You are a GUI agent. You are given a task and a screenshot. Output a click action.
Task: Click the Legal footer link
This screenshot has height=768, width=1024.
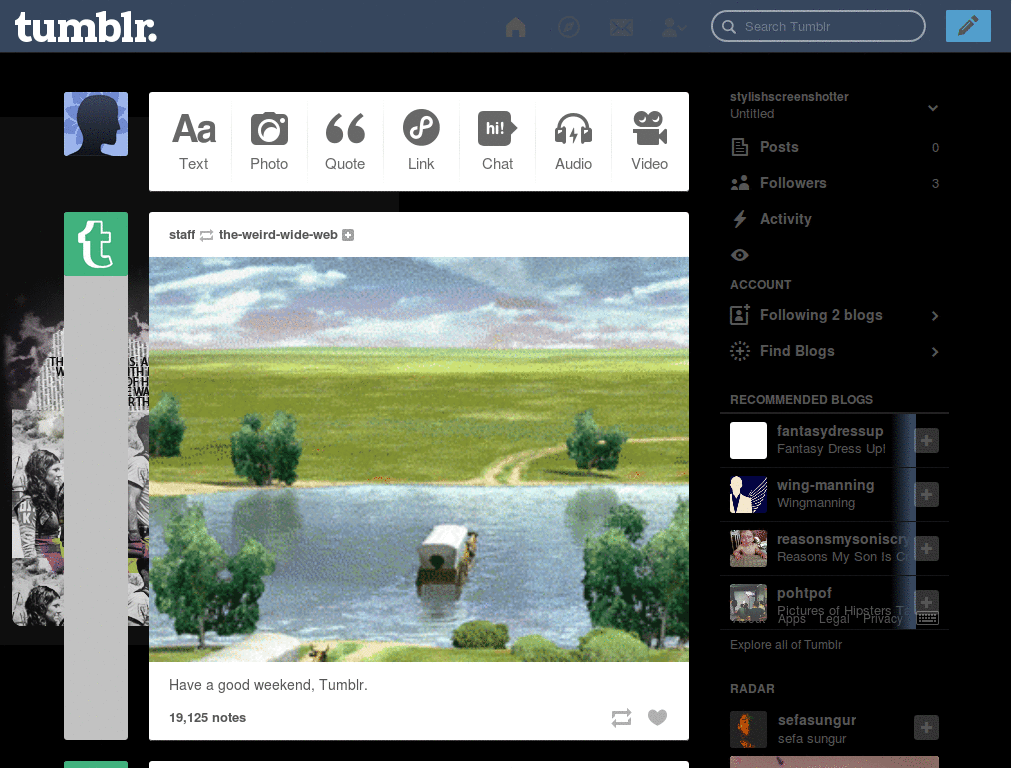pos(834,618)
